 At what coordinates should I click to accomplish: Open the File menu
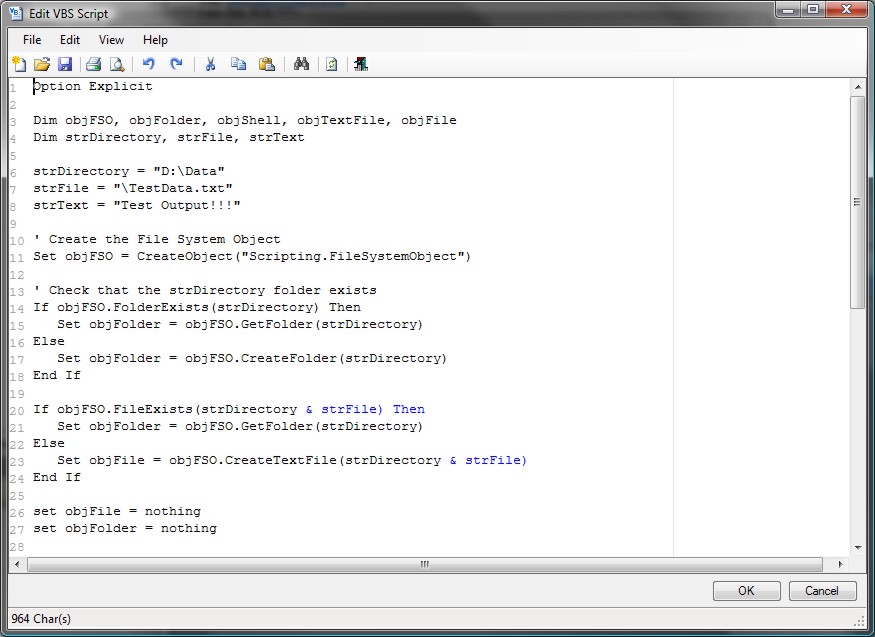[x=32, y=40]
